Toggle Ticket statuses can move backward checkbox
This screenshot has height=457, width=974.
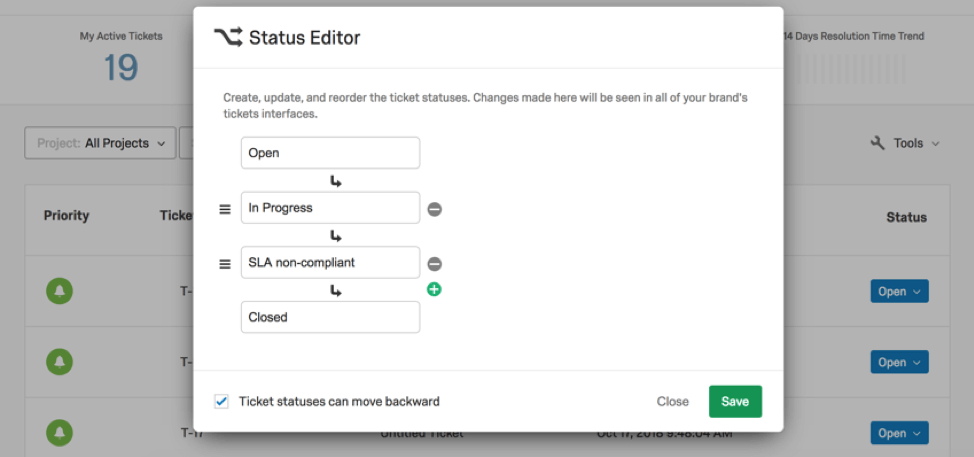click(x=221, y=401)
